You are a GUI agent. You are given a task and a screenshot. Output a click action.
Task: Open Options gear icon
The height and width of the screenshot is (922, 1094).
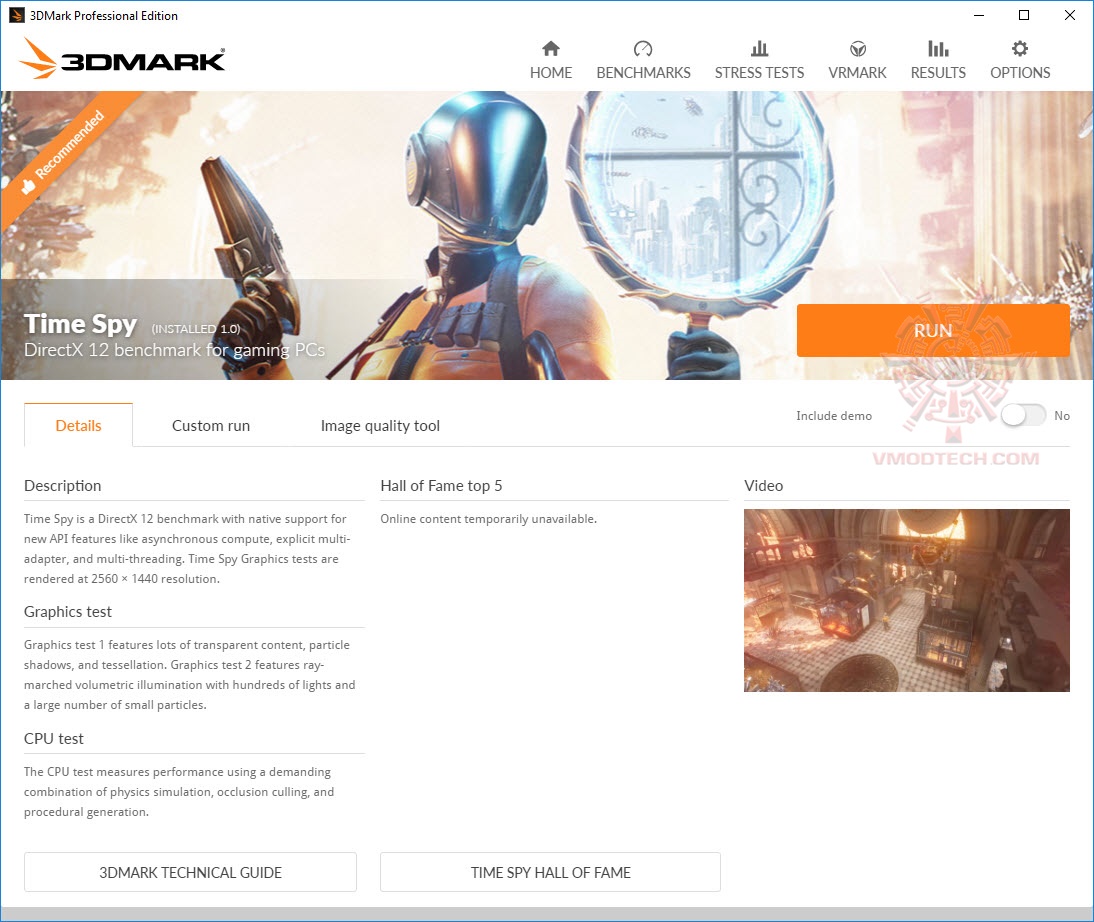[1019, 48]
